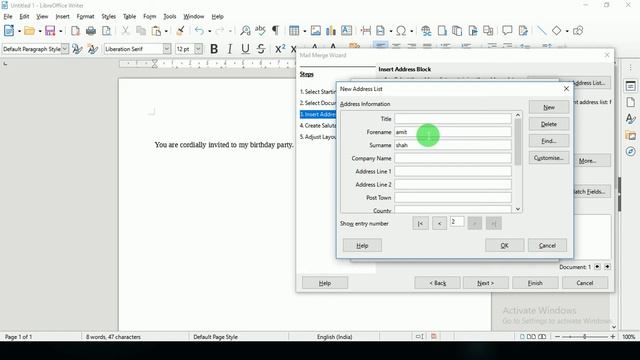Click New in the New Address List dialog
The height and width of the screenshot is (360, 640).
(549, 107)
